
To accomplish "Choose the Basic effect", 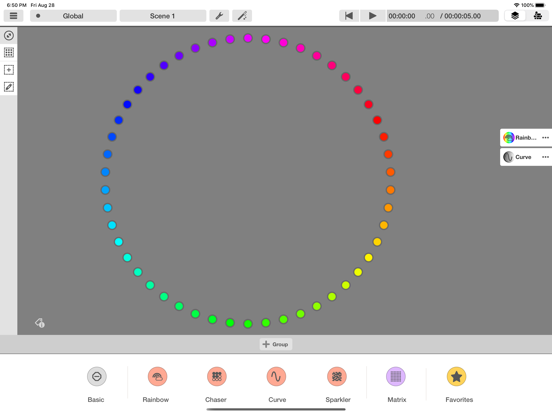I will click(96, 377).
